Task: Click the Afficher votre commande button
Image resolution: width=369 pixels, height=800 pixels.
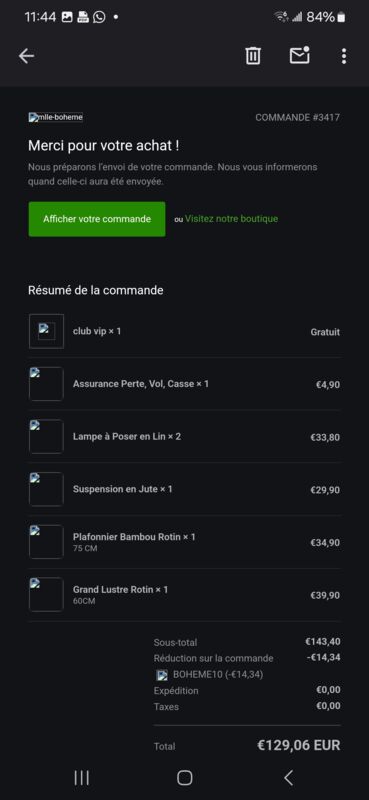Action: pos(97,219)
